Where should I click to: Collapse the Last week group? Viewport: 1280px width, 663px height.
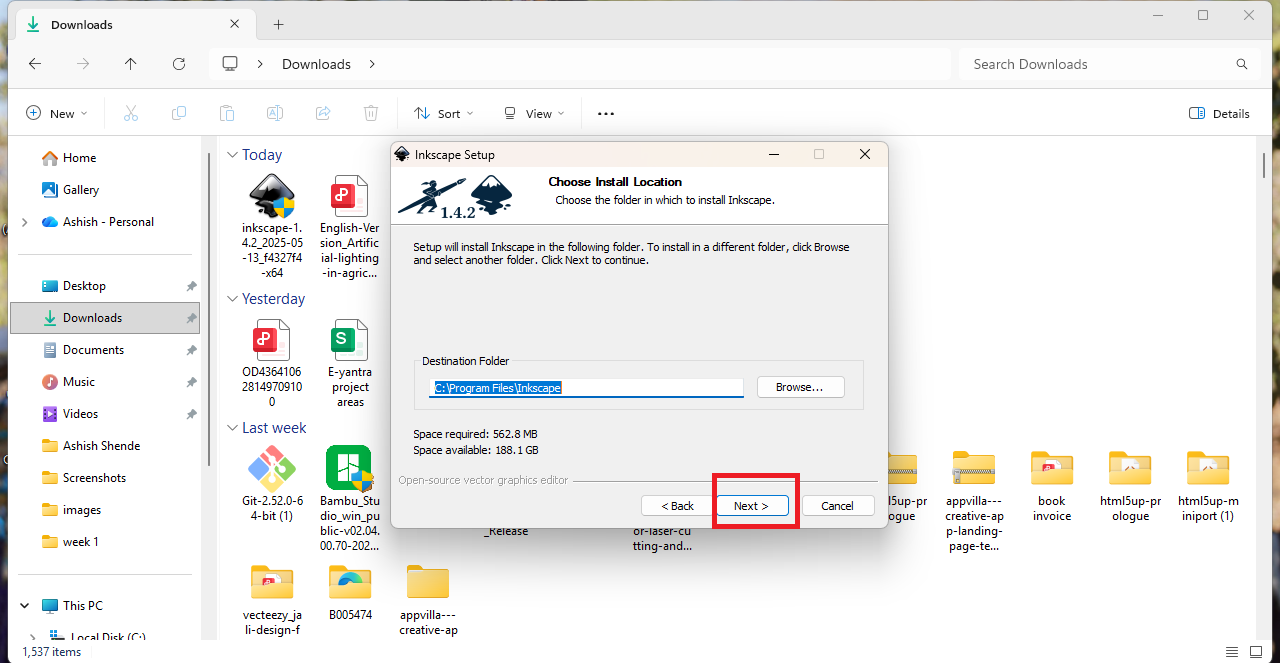(x=232, y=428)
